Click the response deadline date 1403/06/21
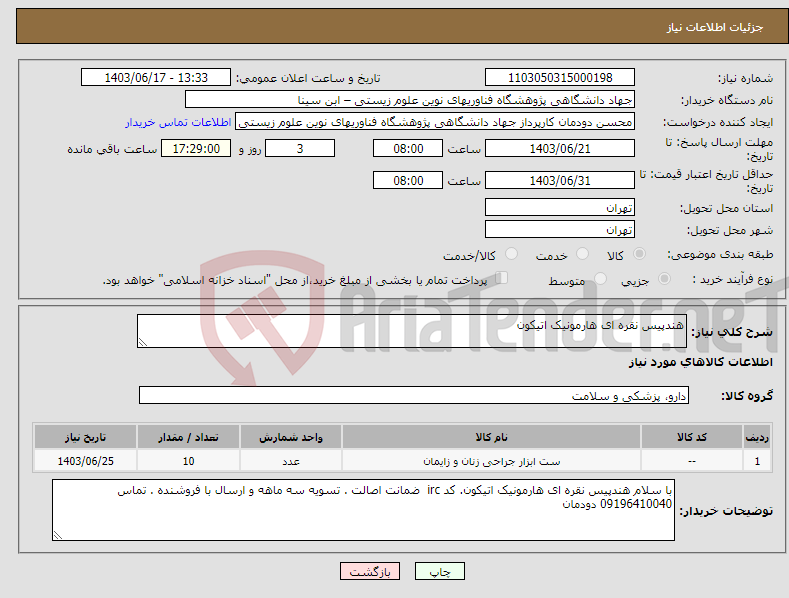Screen dimensions: 789x598 tap(560, 148)
